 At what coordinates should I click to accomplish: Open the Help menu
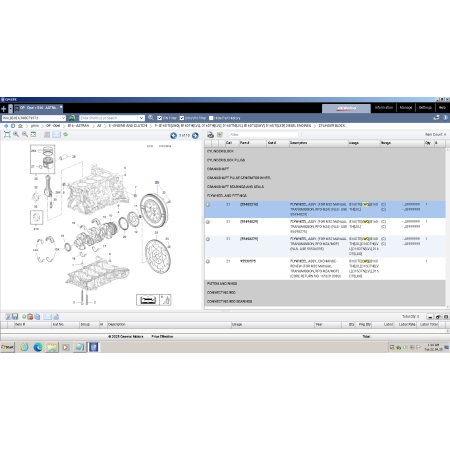point(442,108)
